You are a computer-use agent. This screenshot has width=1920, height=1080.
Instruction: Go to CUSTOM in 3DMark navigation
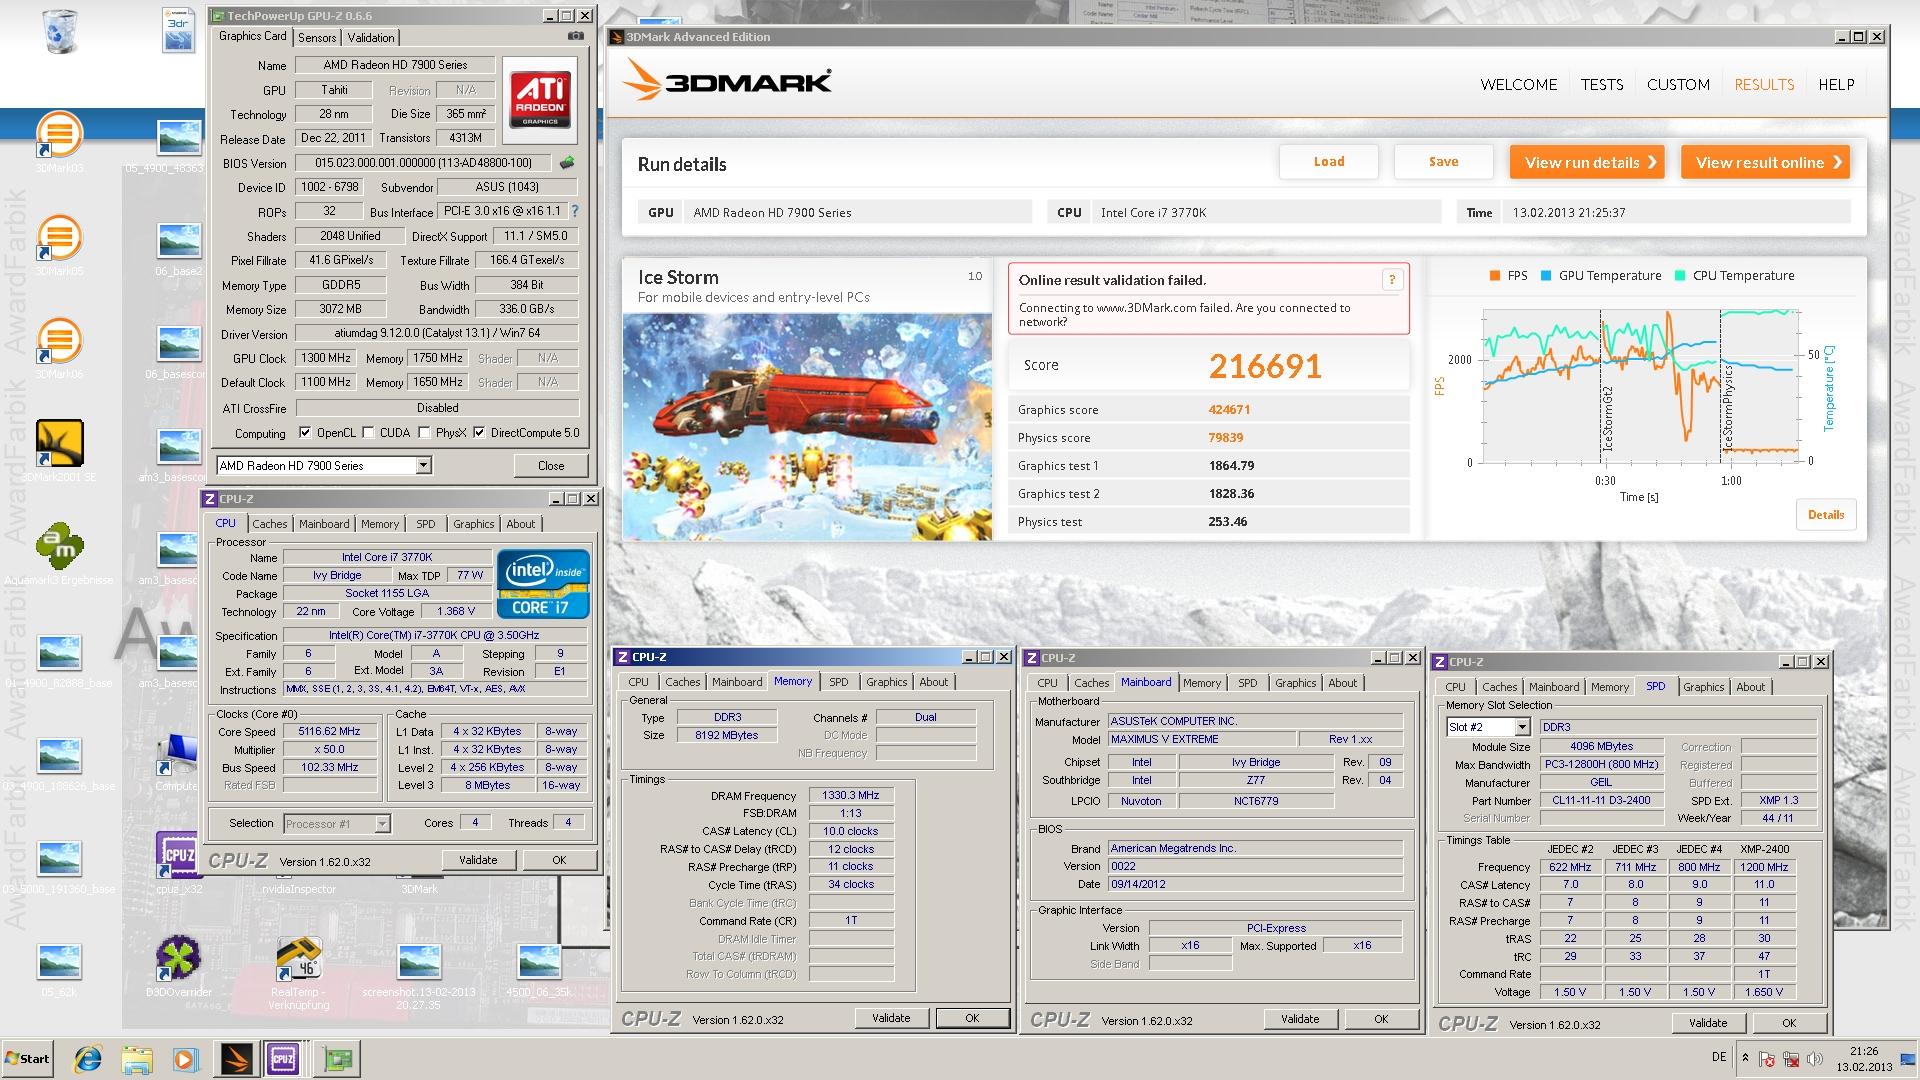click(x=1678, y=85)
